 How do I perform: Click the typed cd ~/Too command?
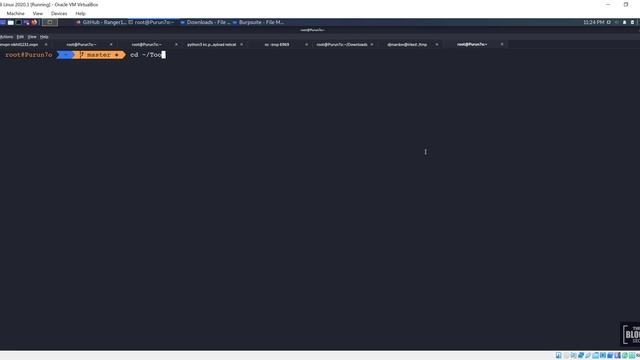pyautogui.click(x=146, y=55)
